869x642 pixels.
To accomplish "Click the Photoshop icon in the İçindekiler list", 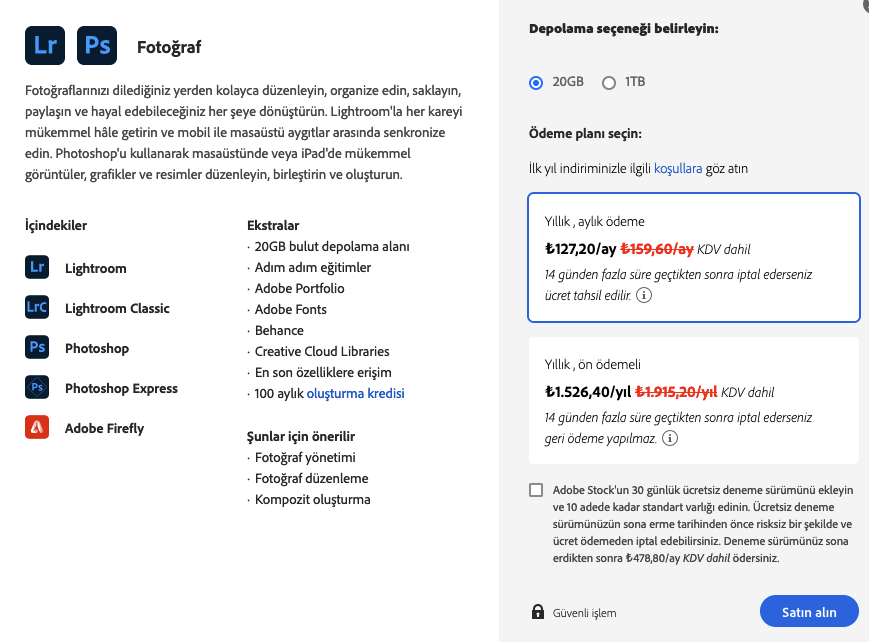I will (37, 348).
